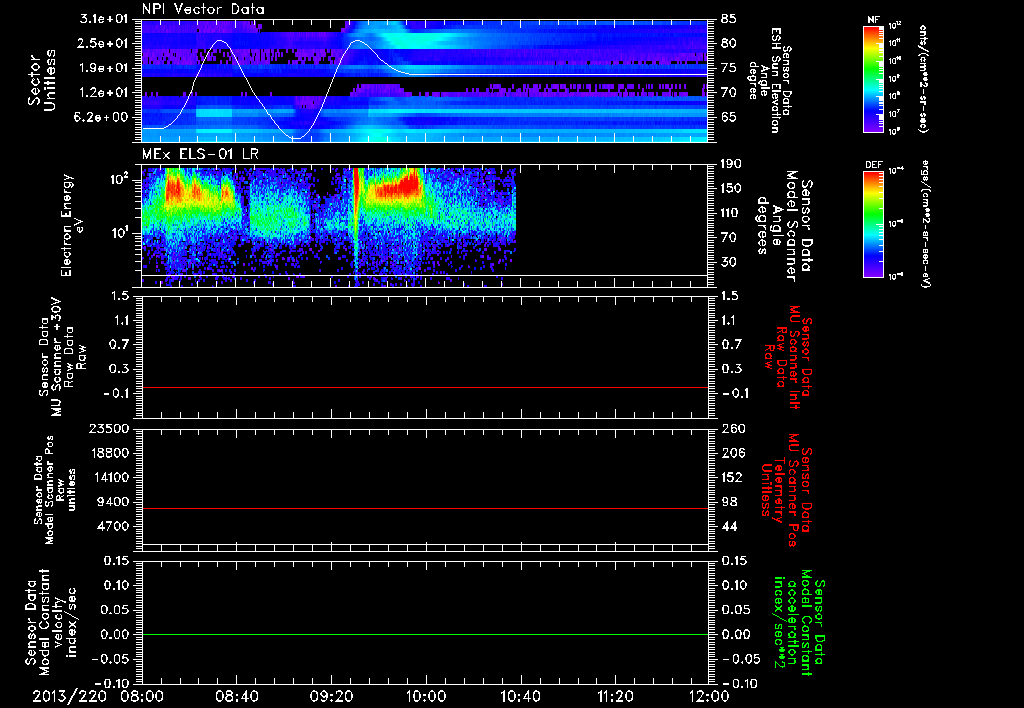Click the Model Scanner Pos Raw axis label
This screenshot has height=708, width=1024.
(x=55, y=489)
